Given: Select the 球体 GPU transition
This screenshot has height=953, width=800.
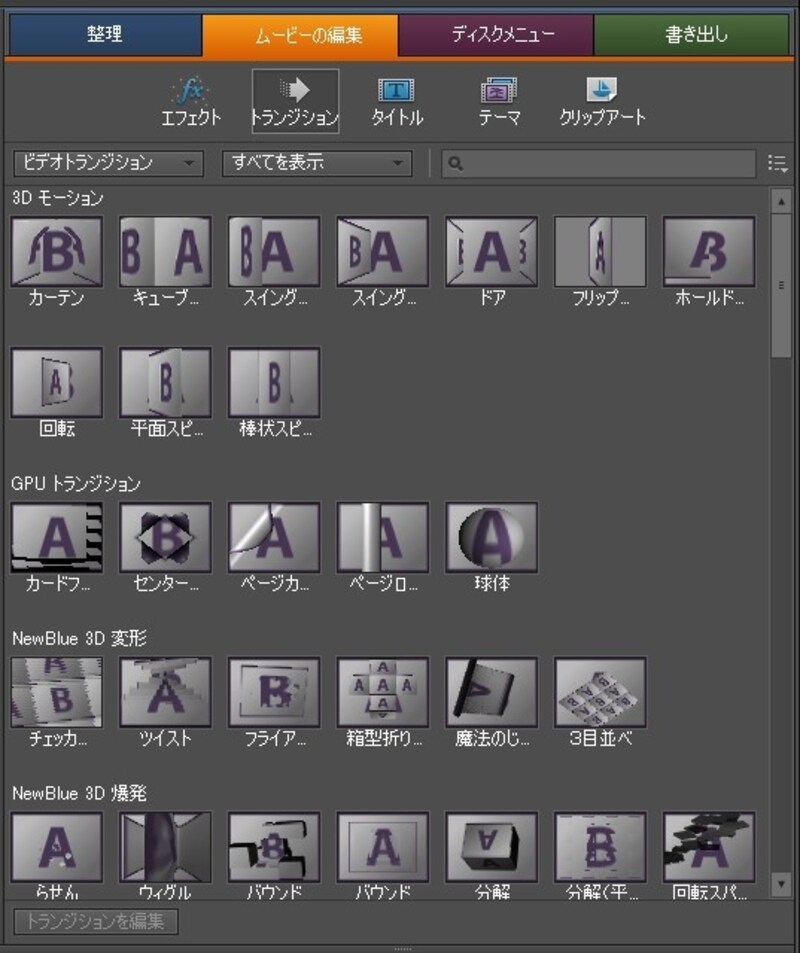Looking at the screenshot, I should pyautogui.click(x=491, y=537).
